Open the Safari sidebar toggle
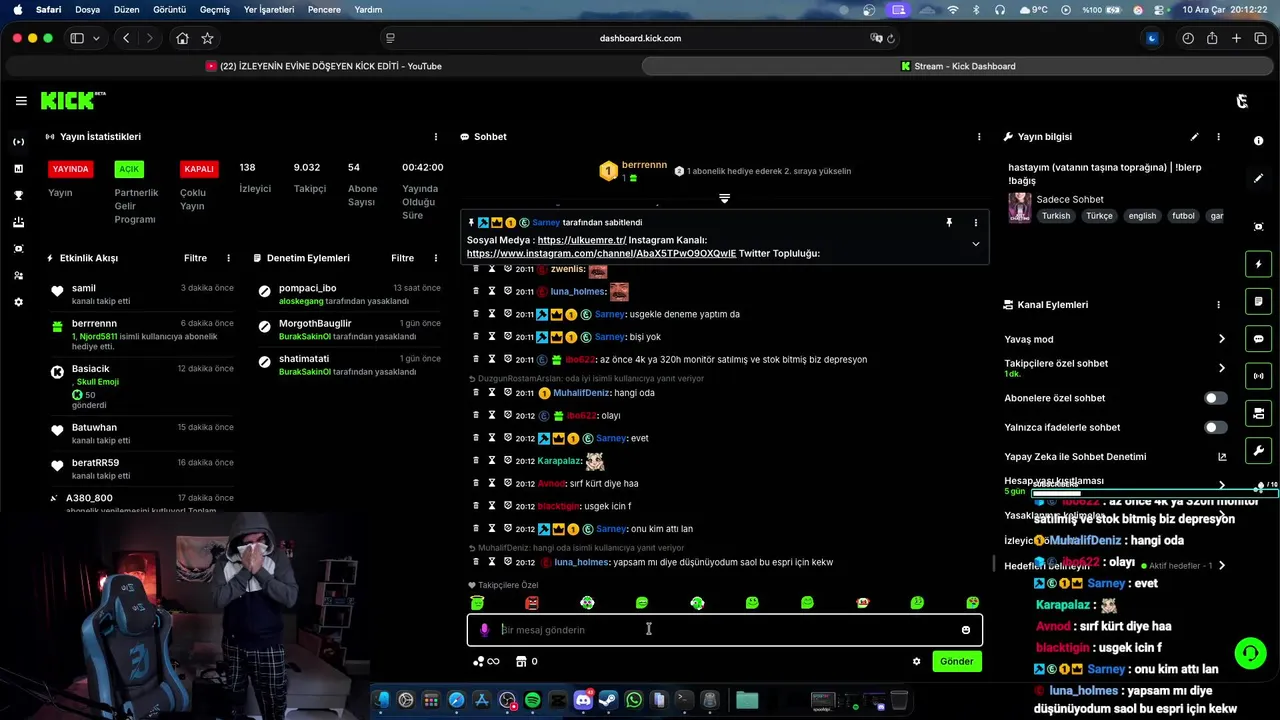 pyautogui.click(x=77, y=38)
